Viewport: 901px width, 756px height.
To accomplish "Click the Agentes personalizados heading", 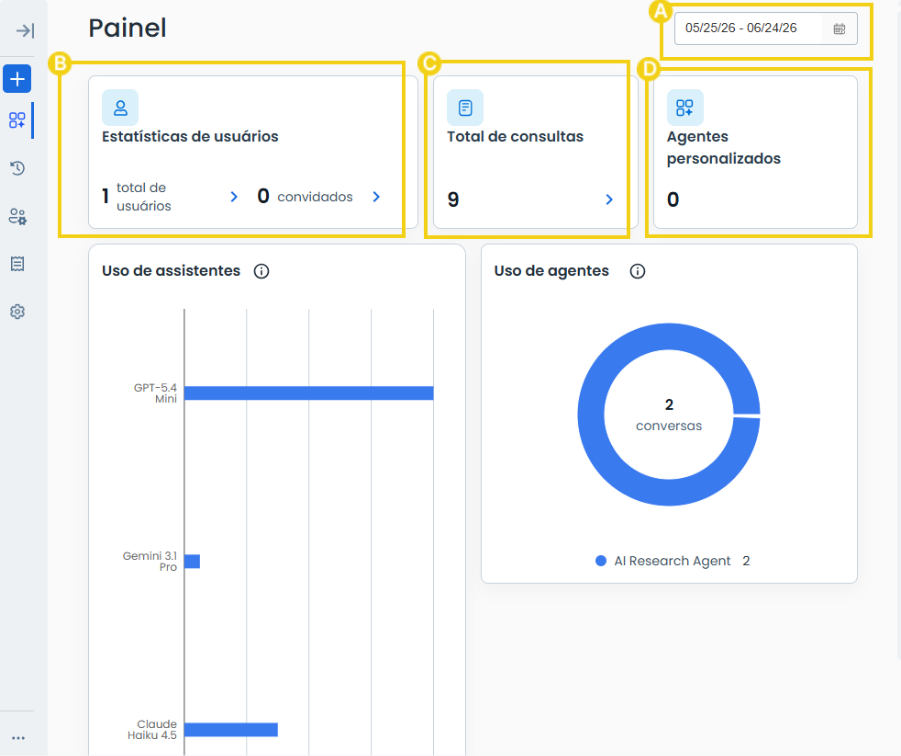I will 724,148.
